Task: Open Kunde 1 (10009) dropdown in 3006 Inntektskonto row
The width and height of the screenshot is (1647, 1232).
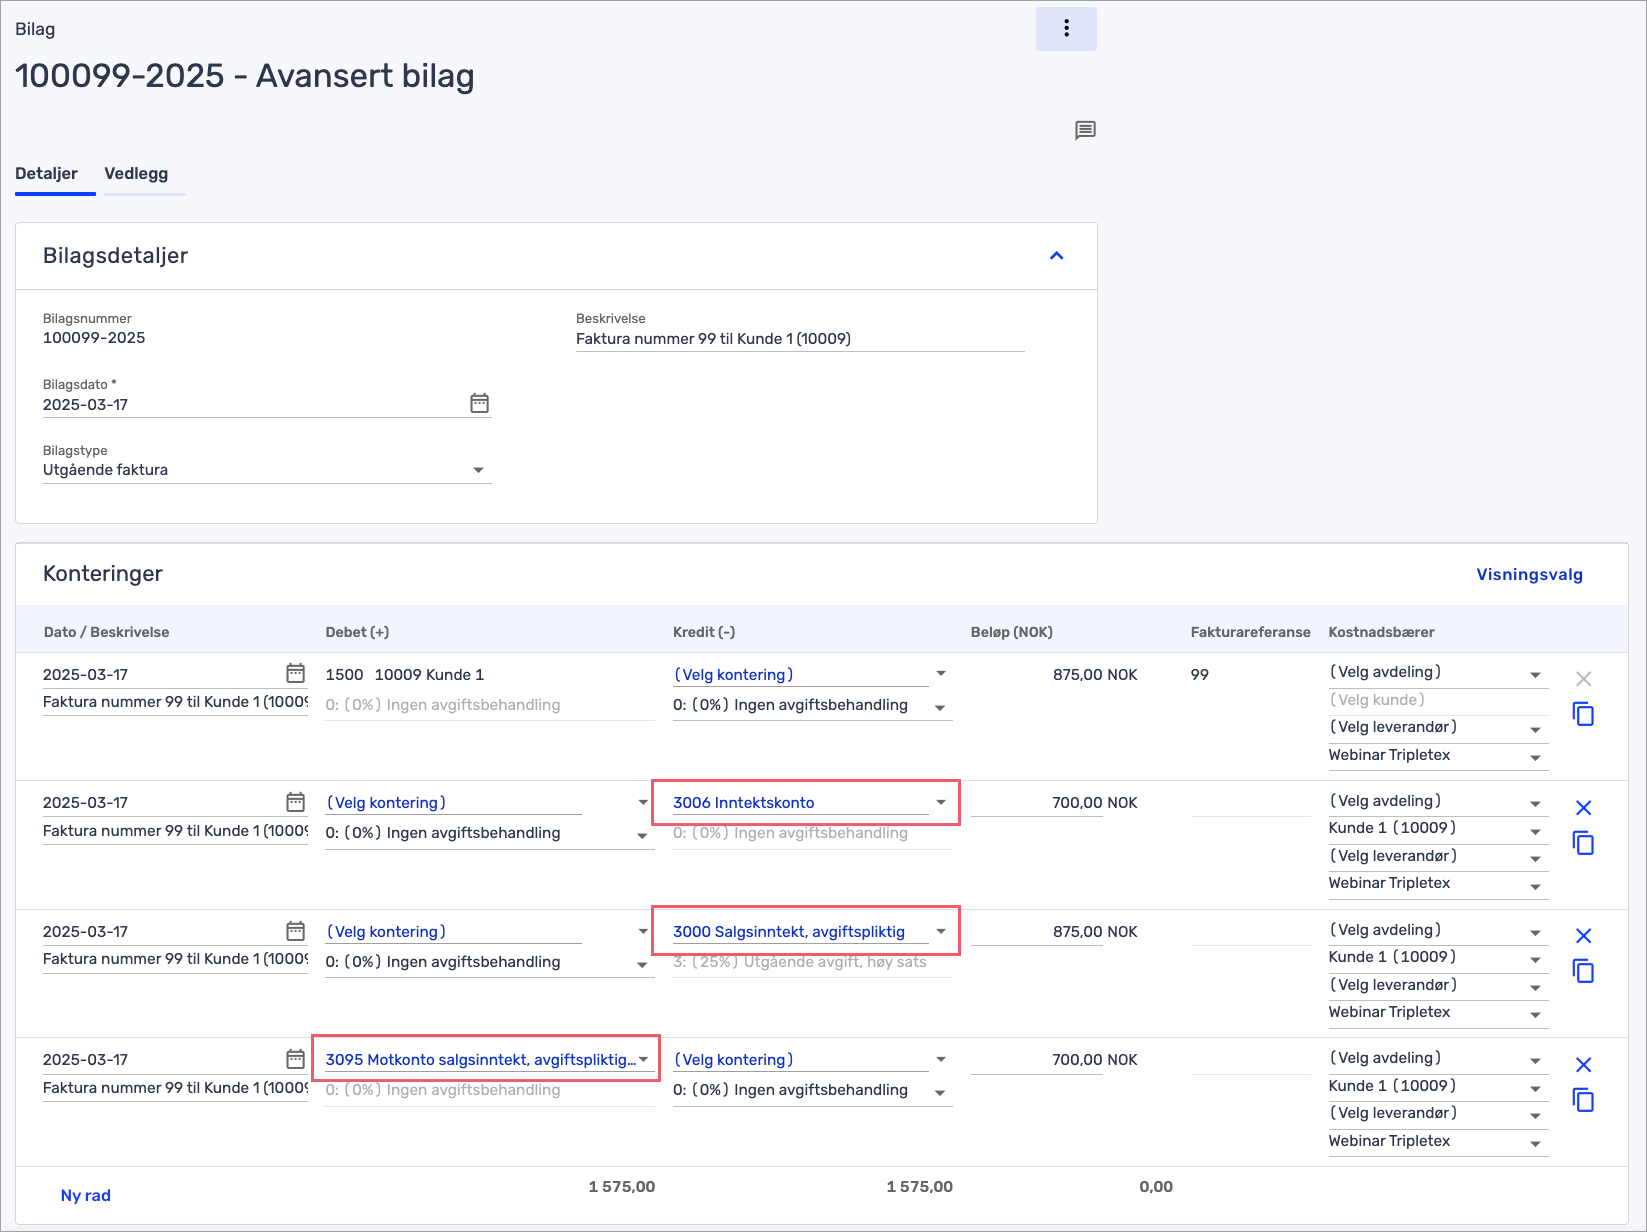Action: coord(1437,828)
